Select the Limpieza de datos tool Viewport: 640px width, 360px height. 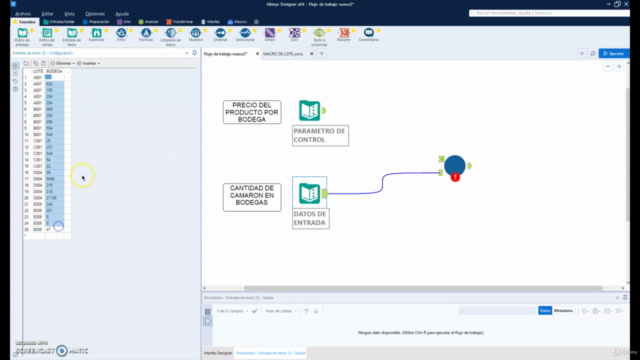click(x=171, y=33)
